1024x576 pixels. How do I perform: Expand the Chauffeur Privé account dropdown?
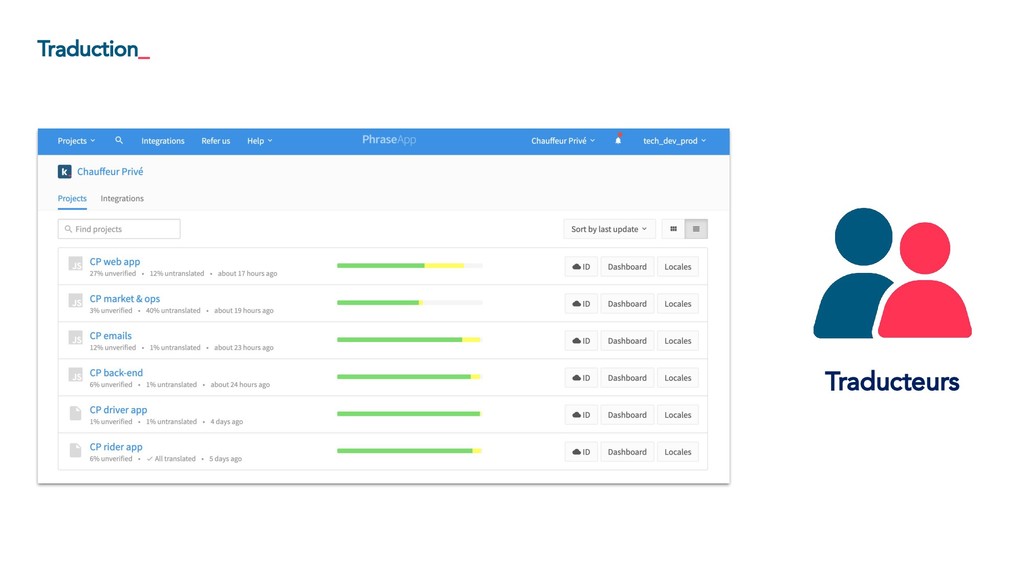pyautogui.click(x=563, y=141)
